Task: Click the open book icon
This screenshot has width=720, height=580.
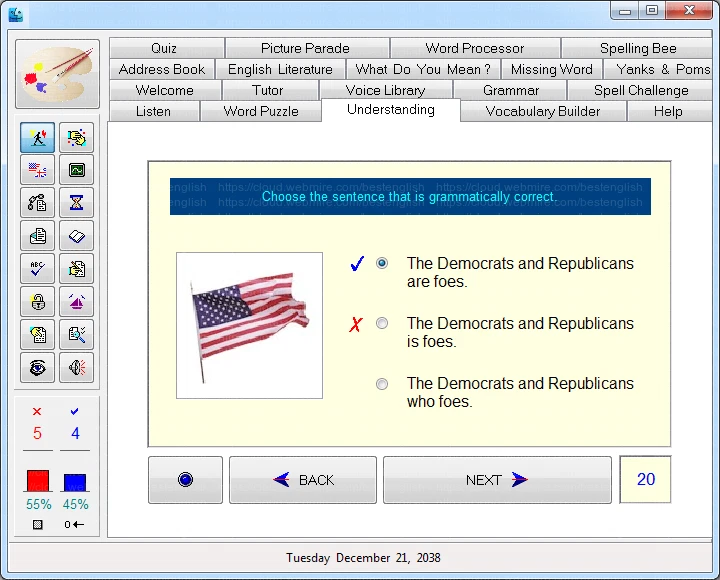Action: [76, 236]
